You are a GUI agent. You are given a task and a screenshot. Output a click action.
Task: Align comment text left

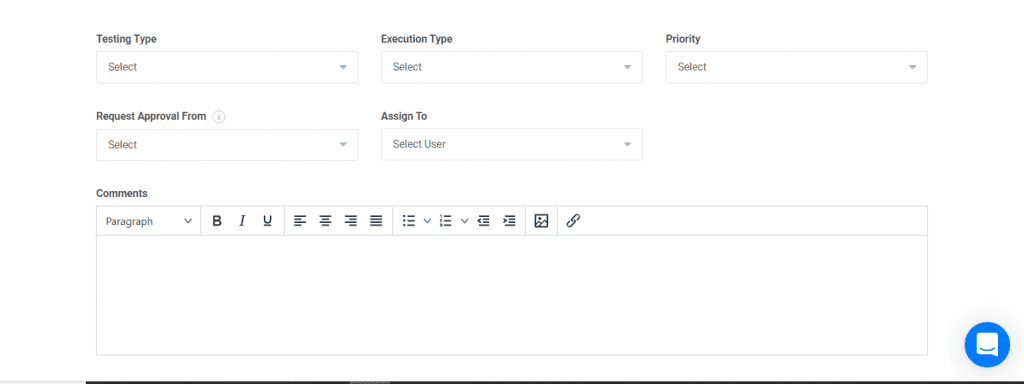point(300,221)
